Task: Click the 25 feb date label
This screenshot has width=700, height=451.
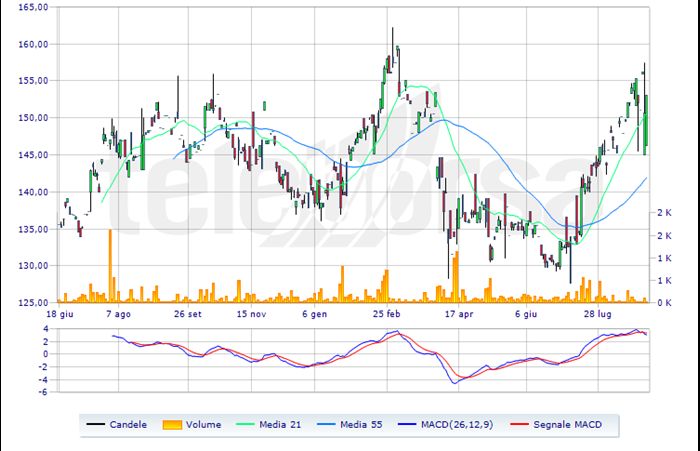Action: [x=387, y=314]
